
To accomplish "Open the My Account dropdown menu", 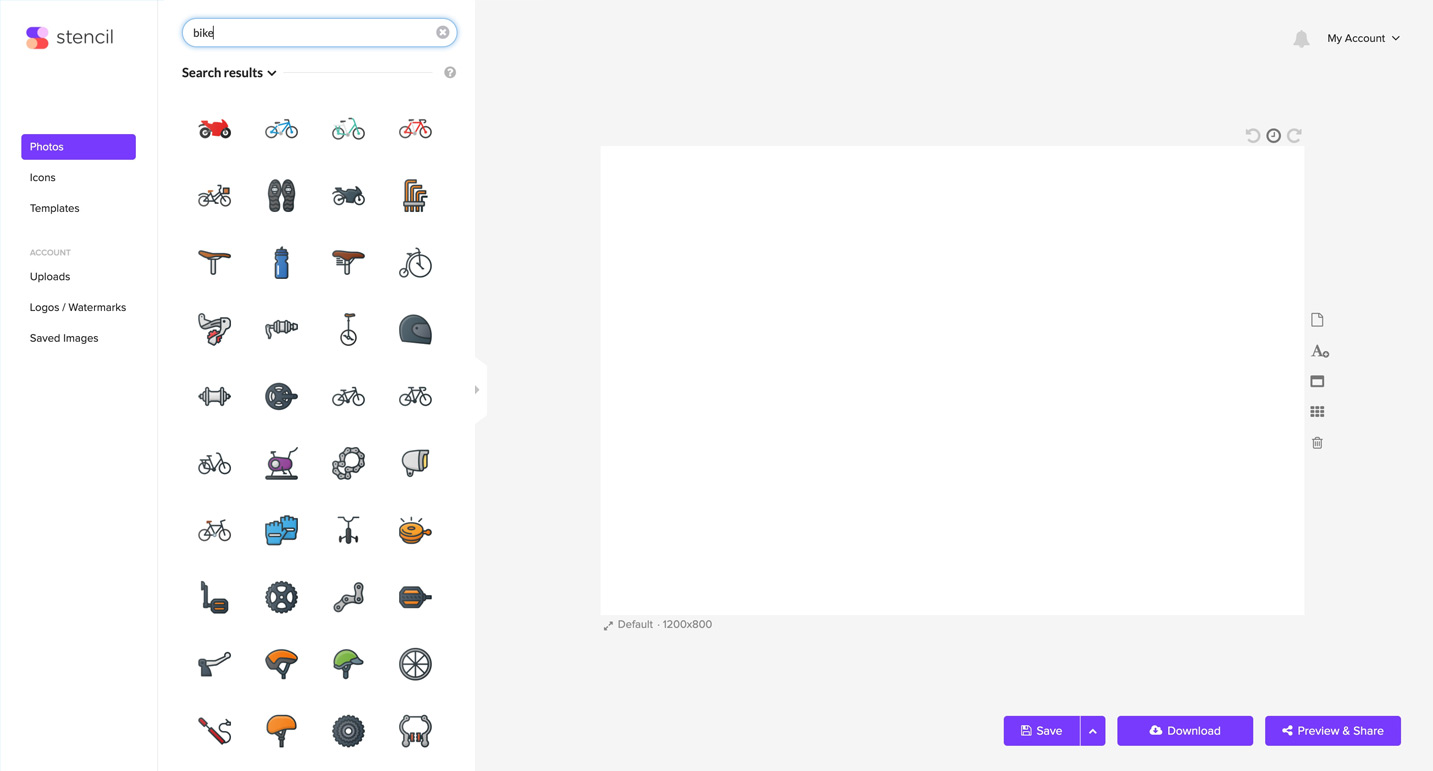I will point(1362,38).
